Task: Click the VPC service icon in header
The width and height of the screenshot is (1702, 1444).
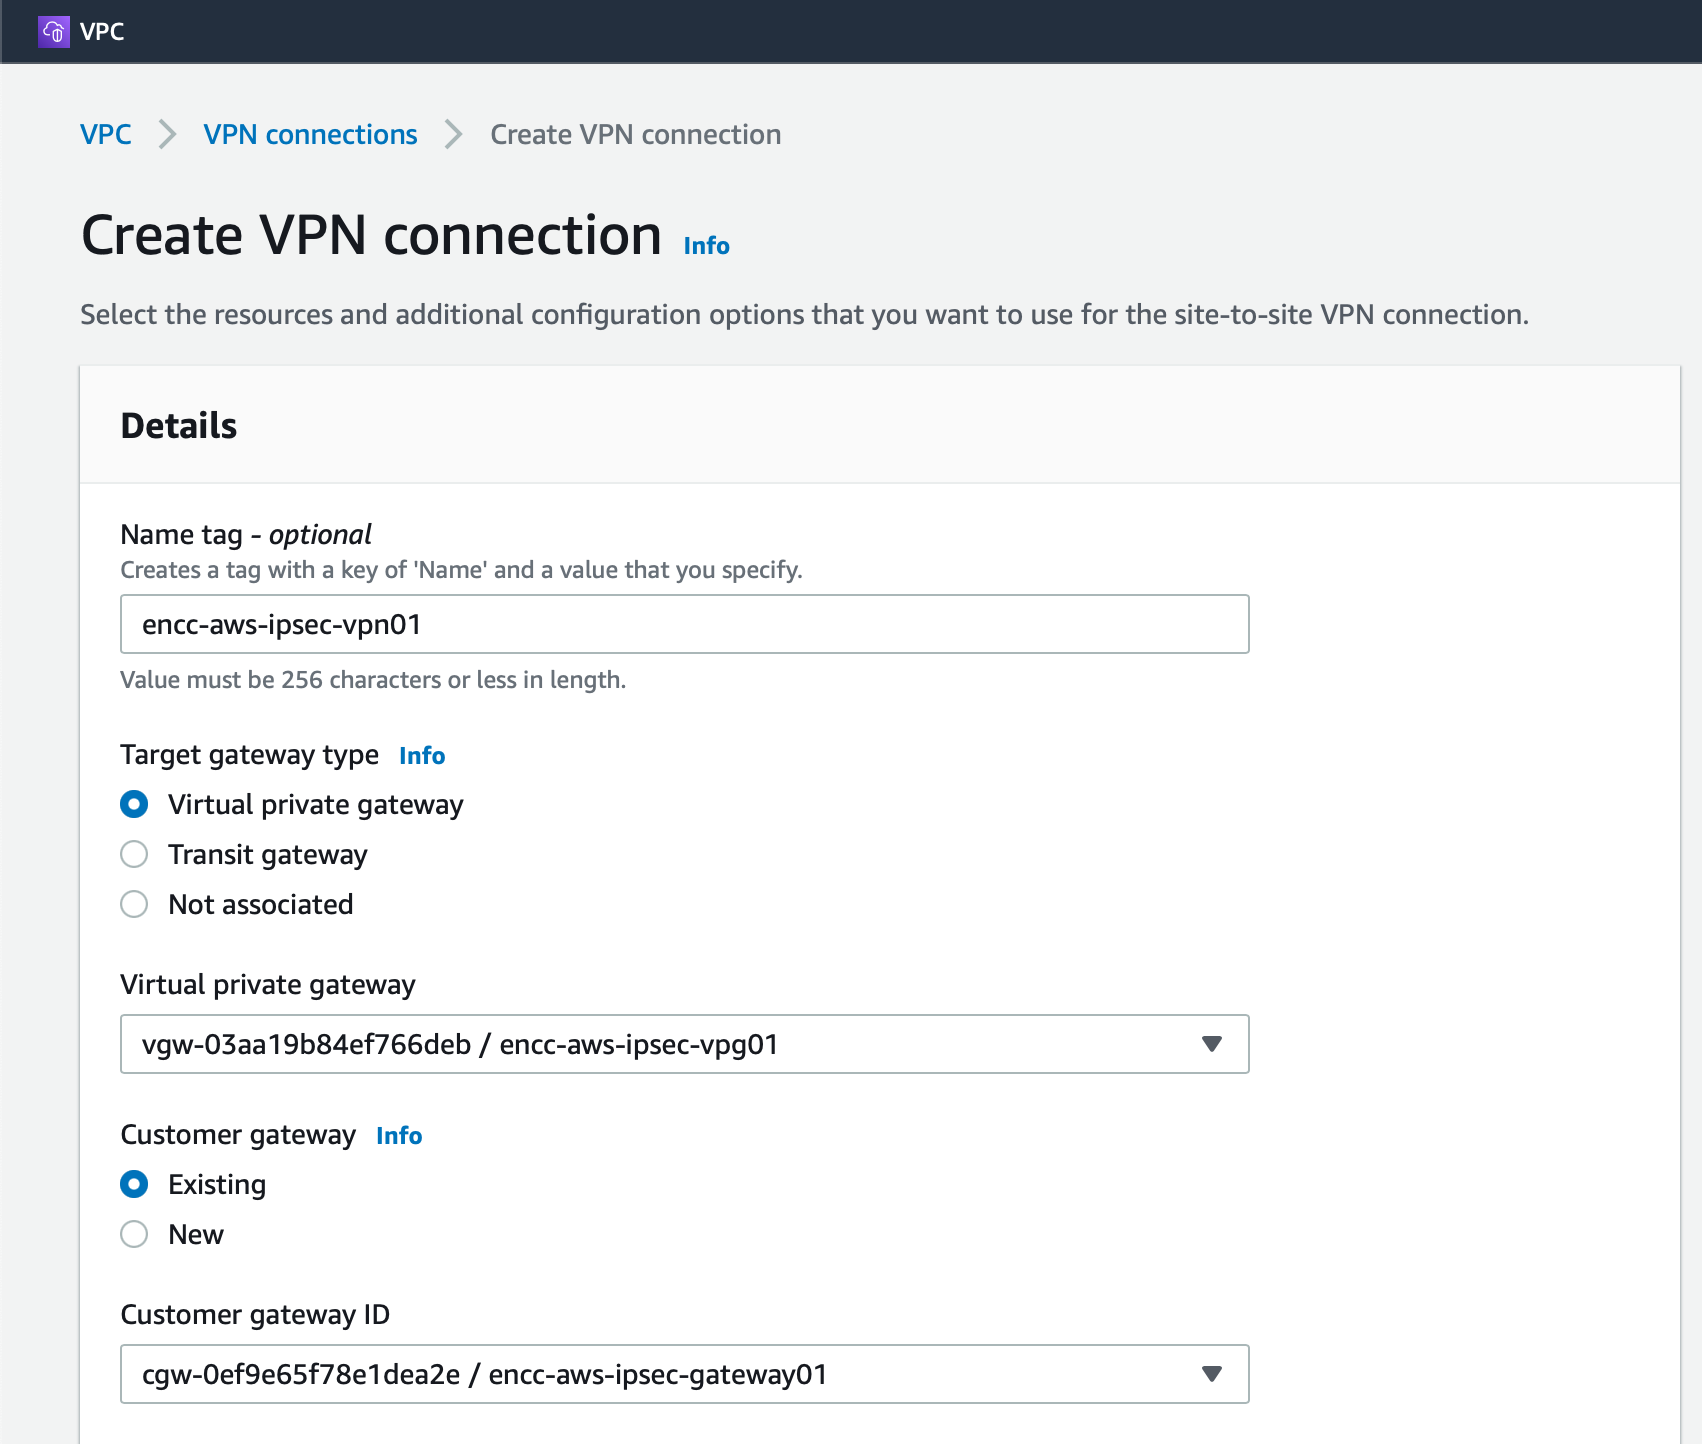Action: pyautogui.click(x=54, y=31)
